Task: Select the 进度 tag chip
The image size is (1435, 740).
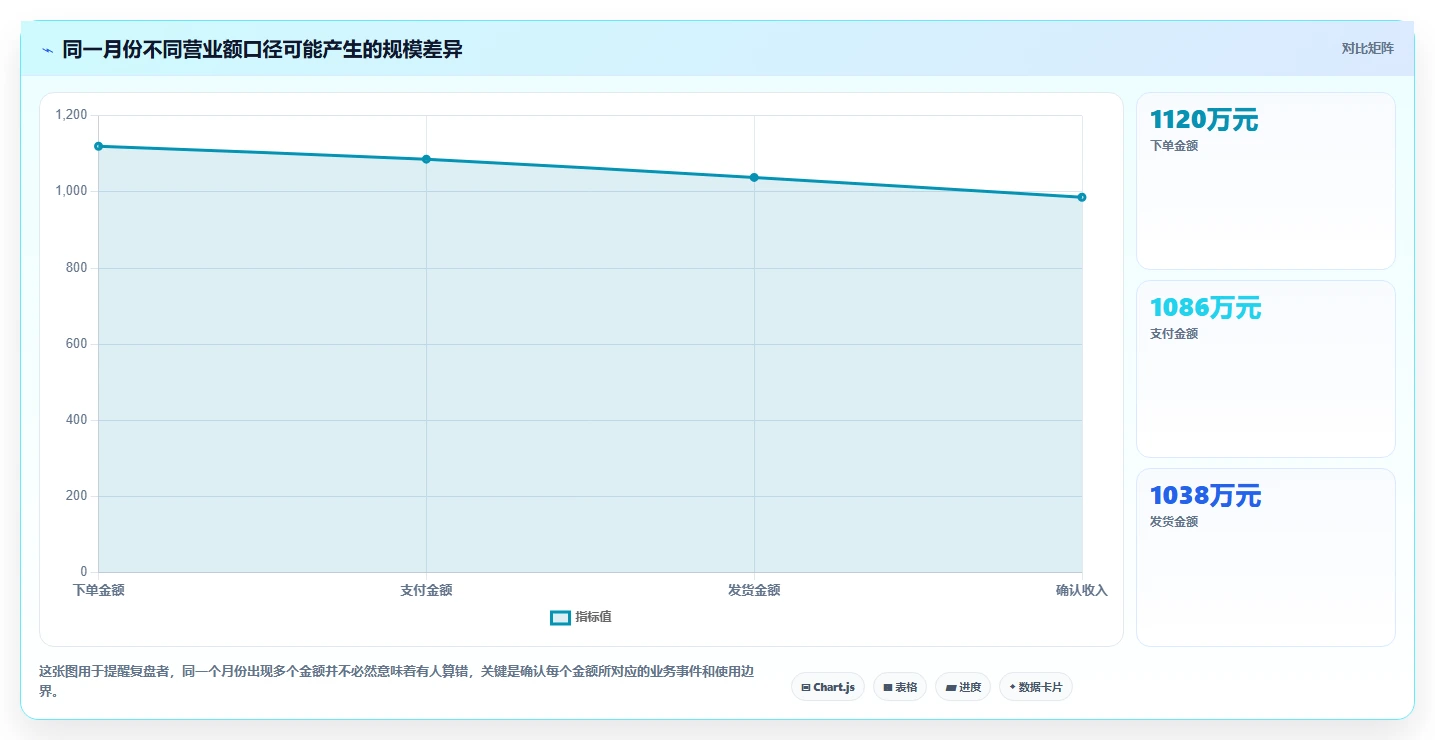Action: pos(963,687)
